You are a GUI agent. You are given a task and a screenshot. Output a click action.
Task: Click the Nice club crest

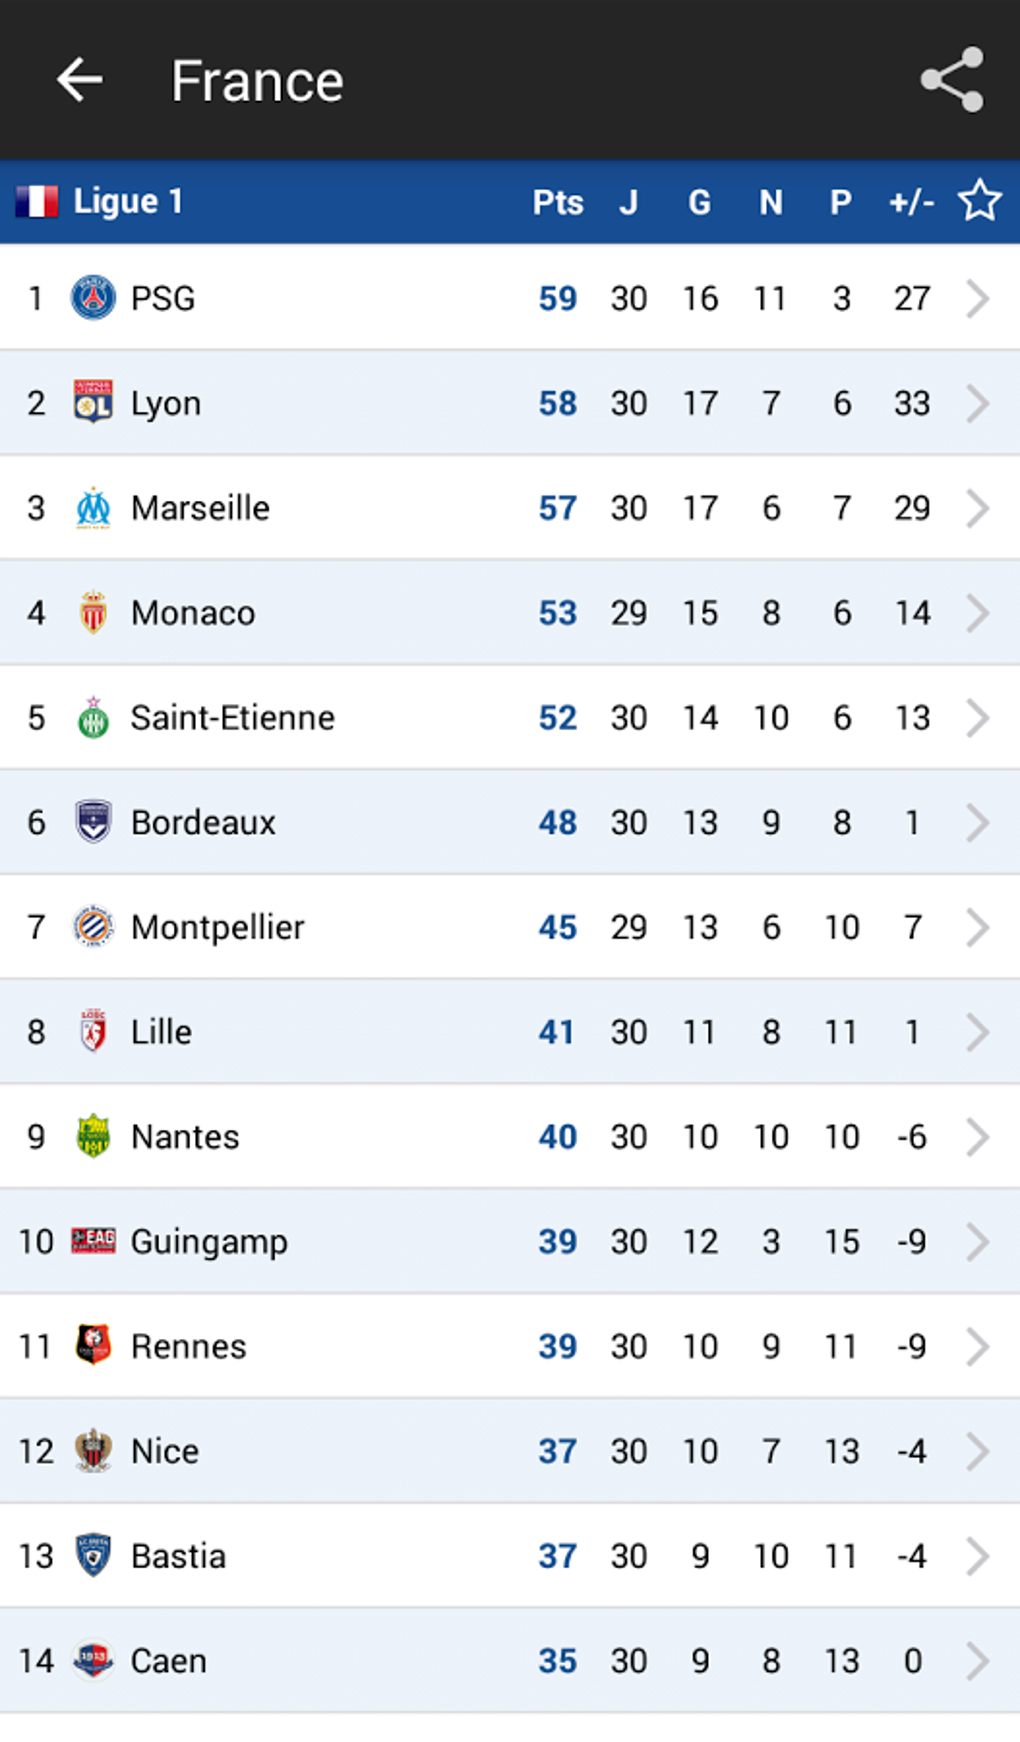point(93,1451)
